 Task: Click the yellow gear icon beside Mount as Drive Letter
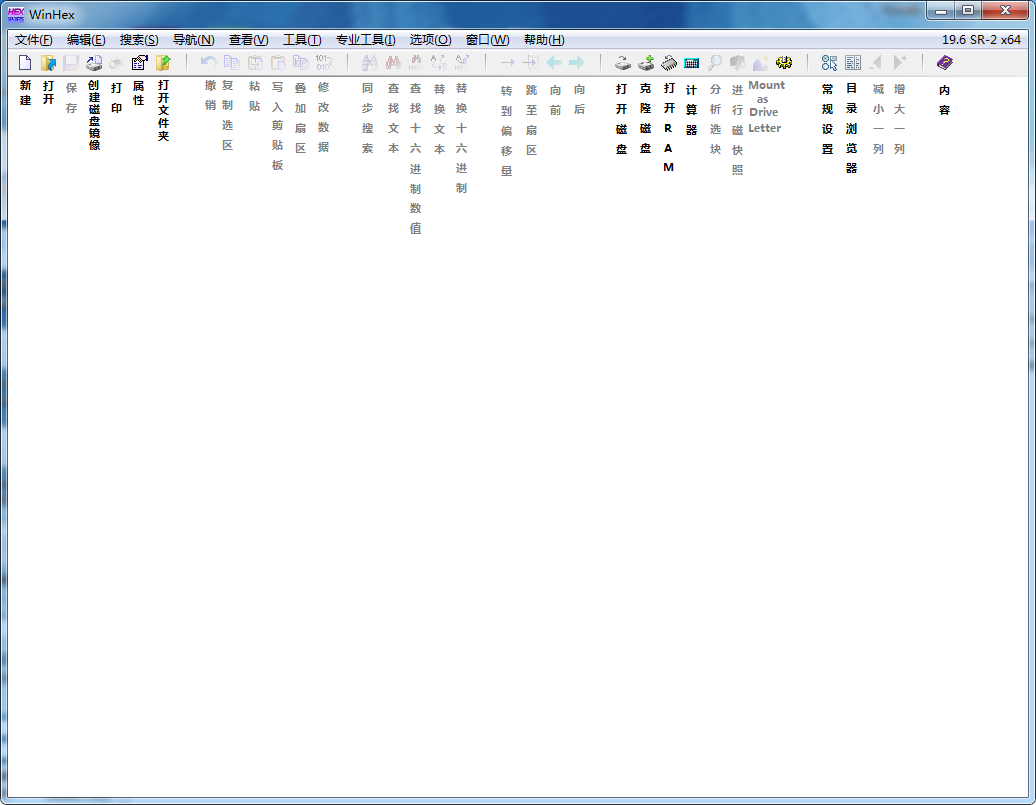(x=784, y=63)
